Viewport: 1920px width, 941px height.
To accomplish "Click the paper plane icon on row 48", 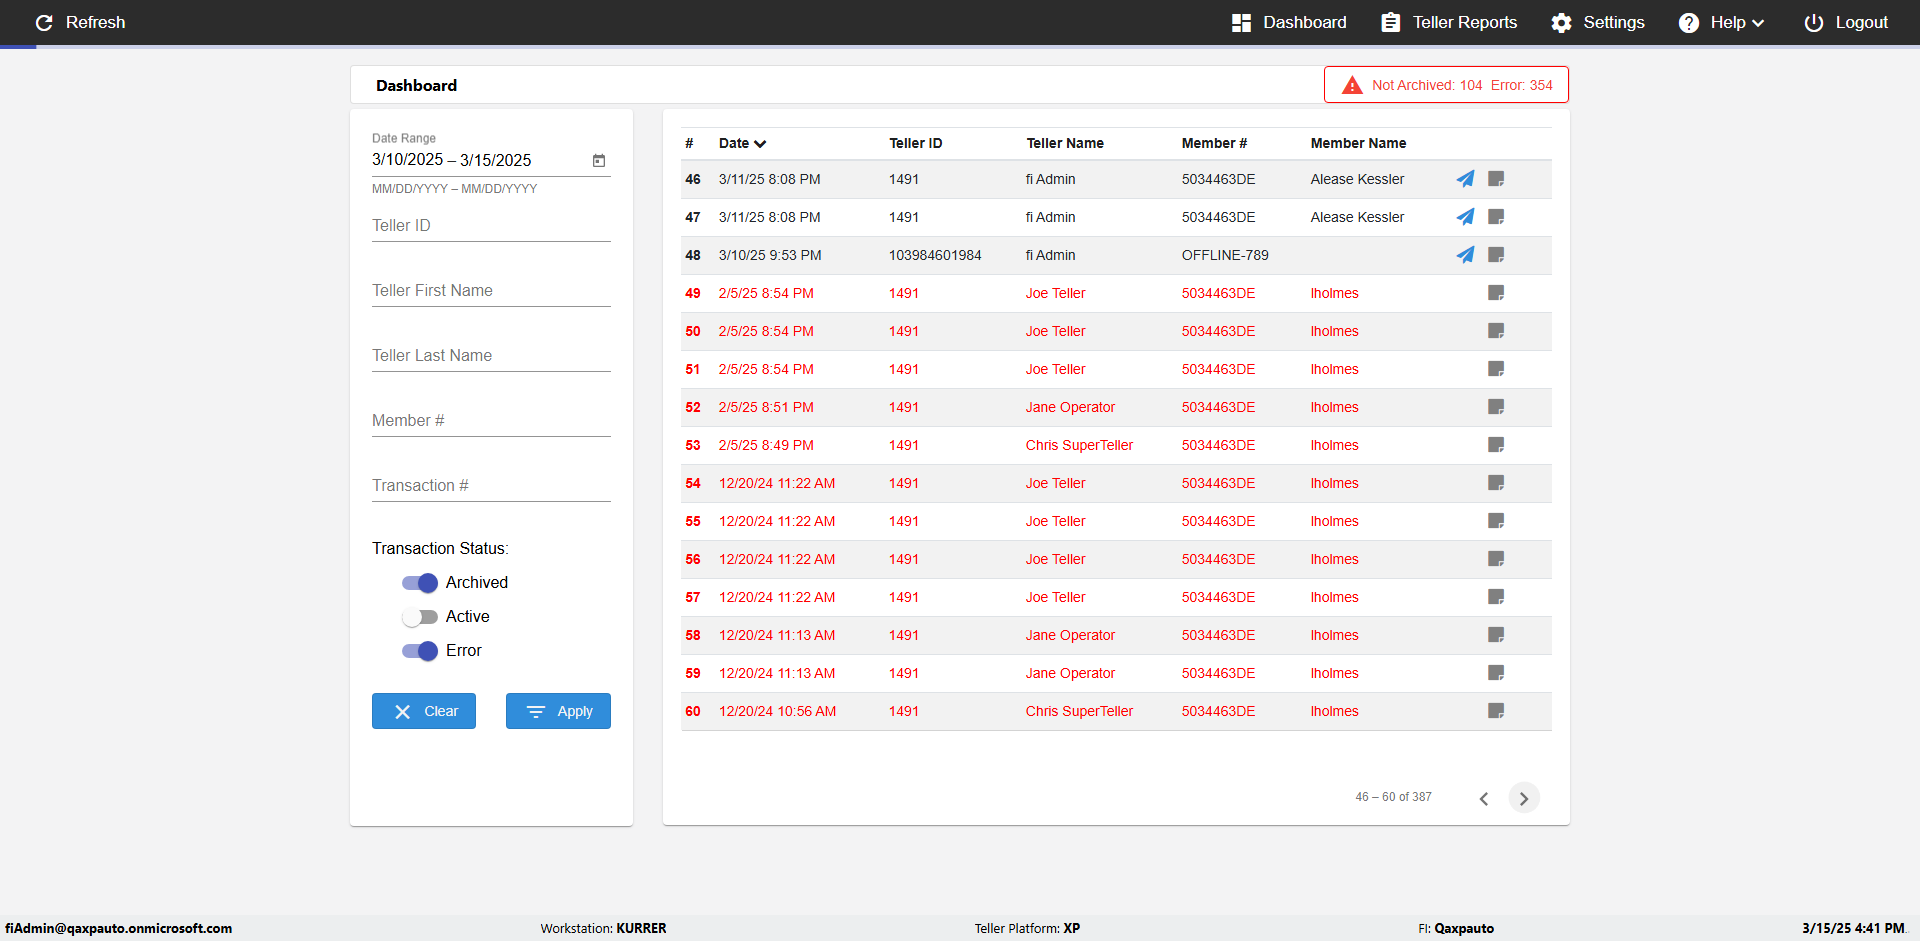I will coord(1465,255).
